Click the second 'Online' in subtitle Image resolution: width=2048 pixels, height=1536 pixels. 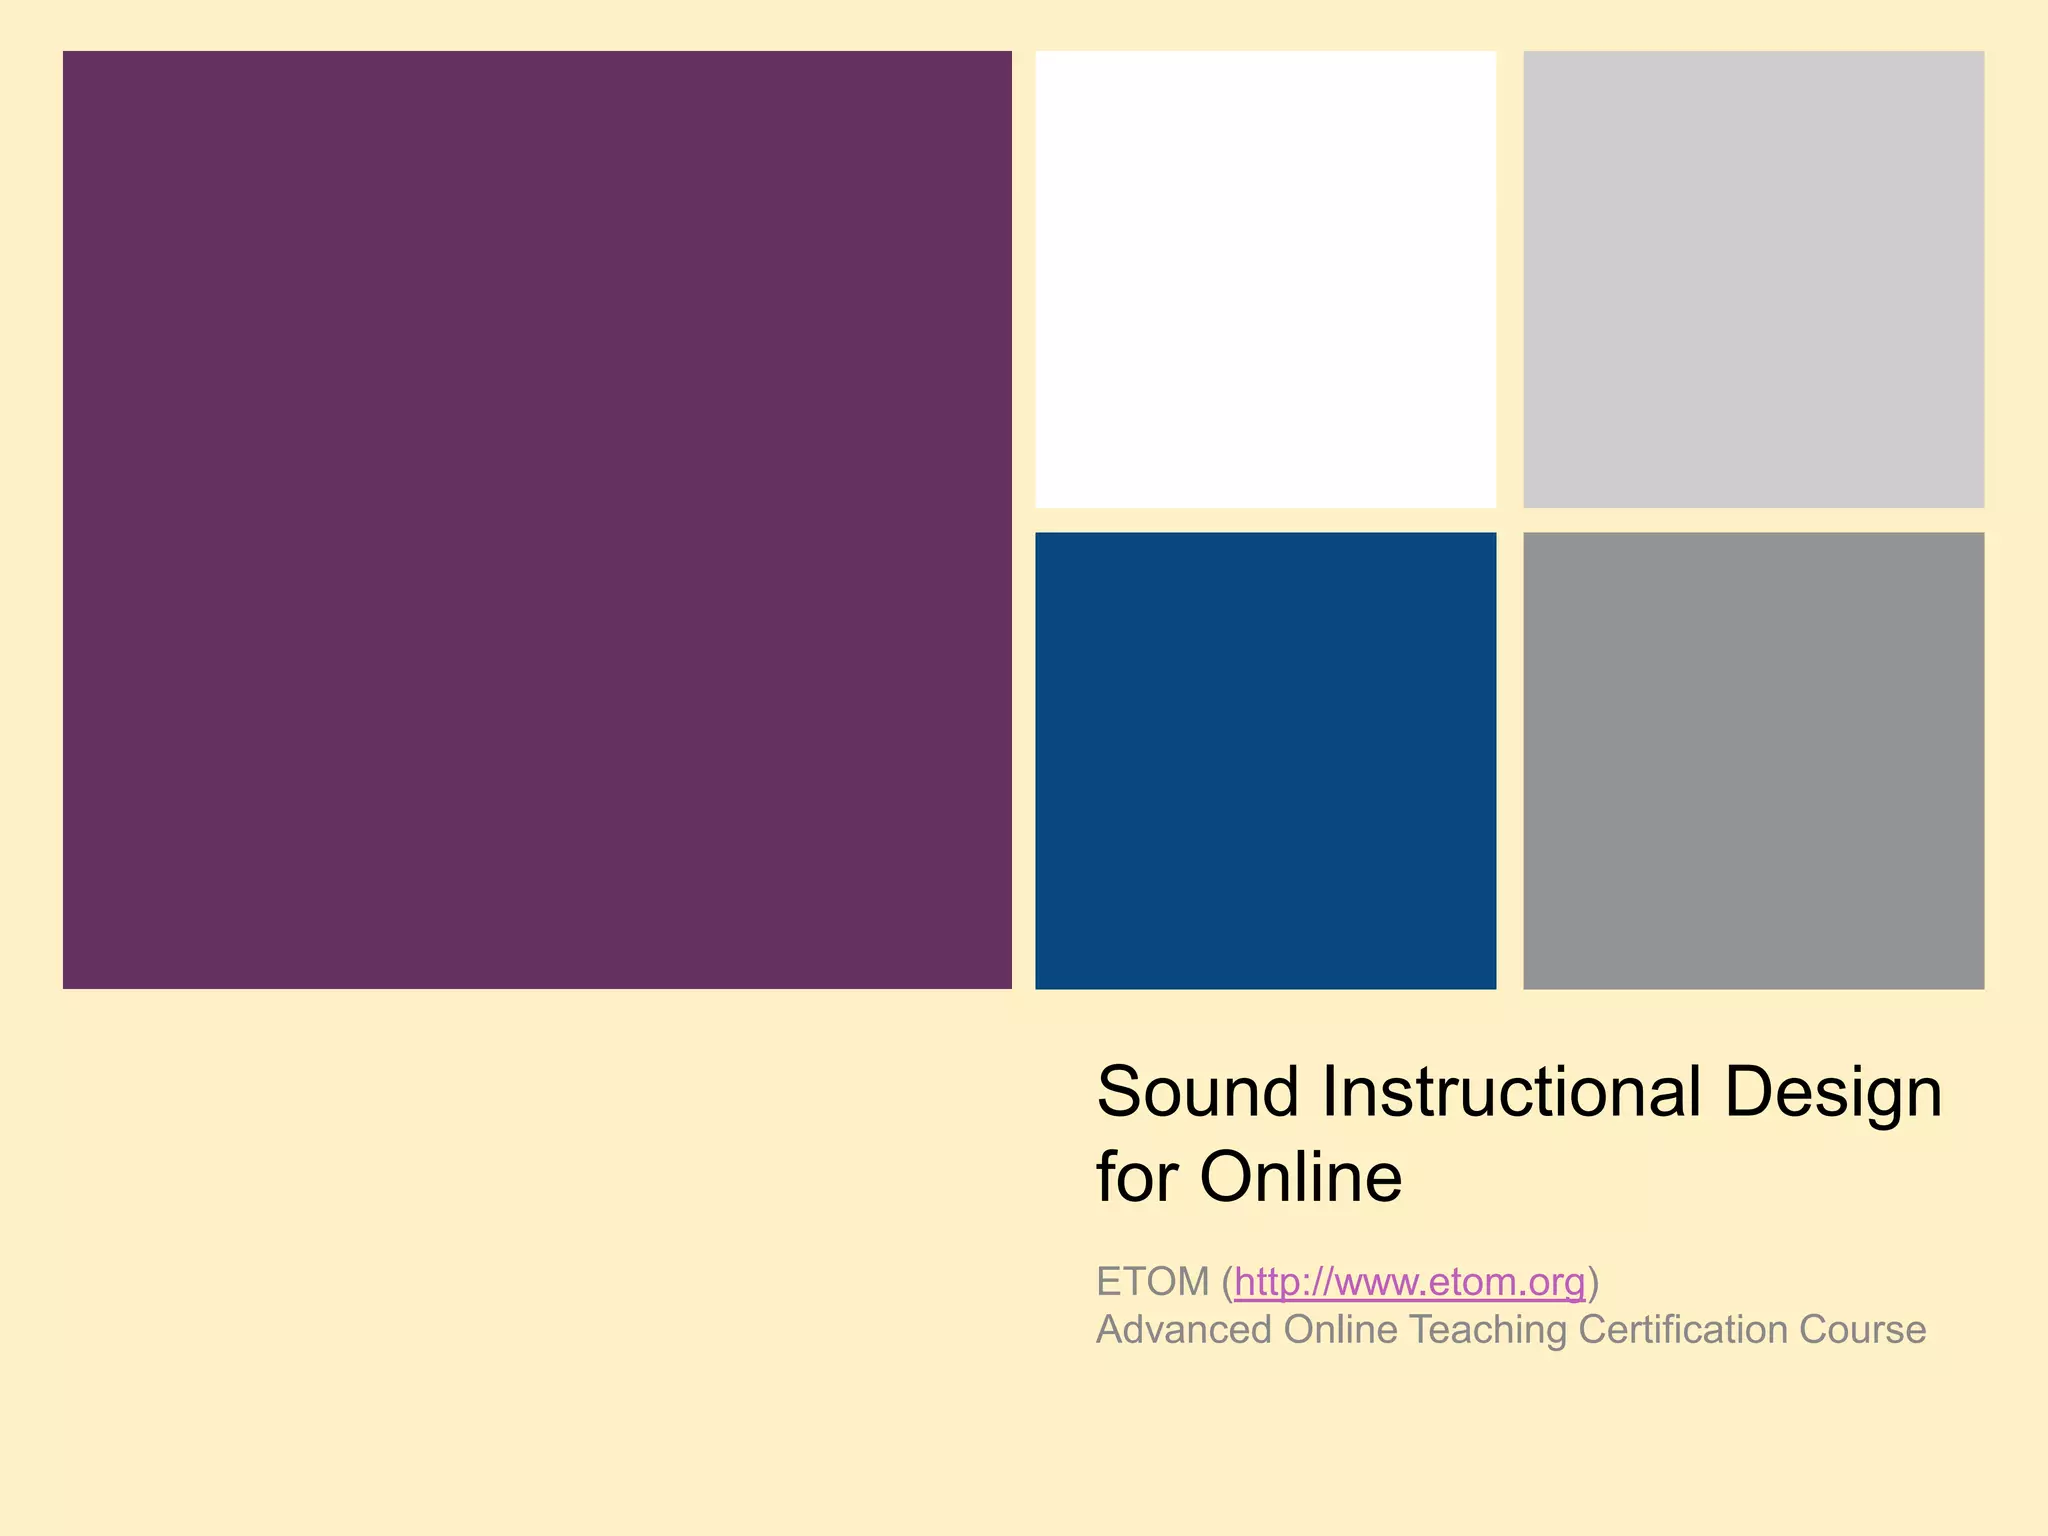coord(1340,1330)
